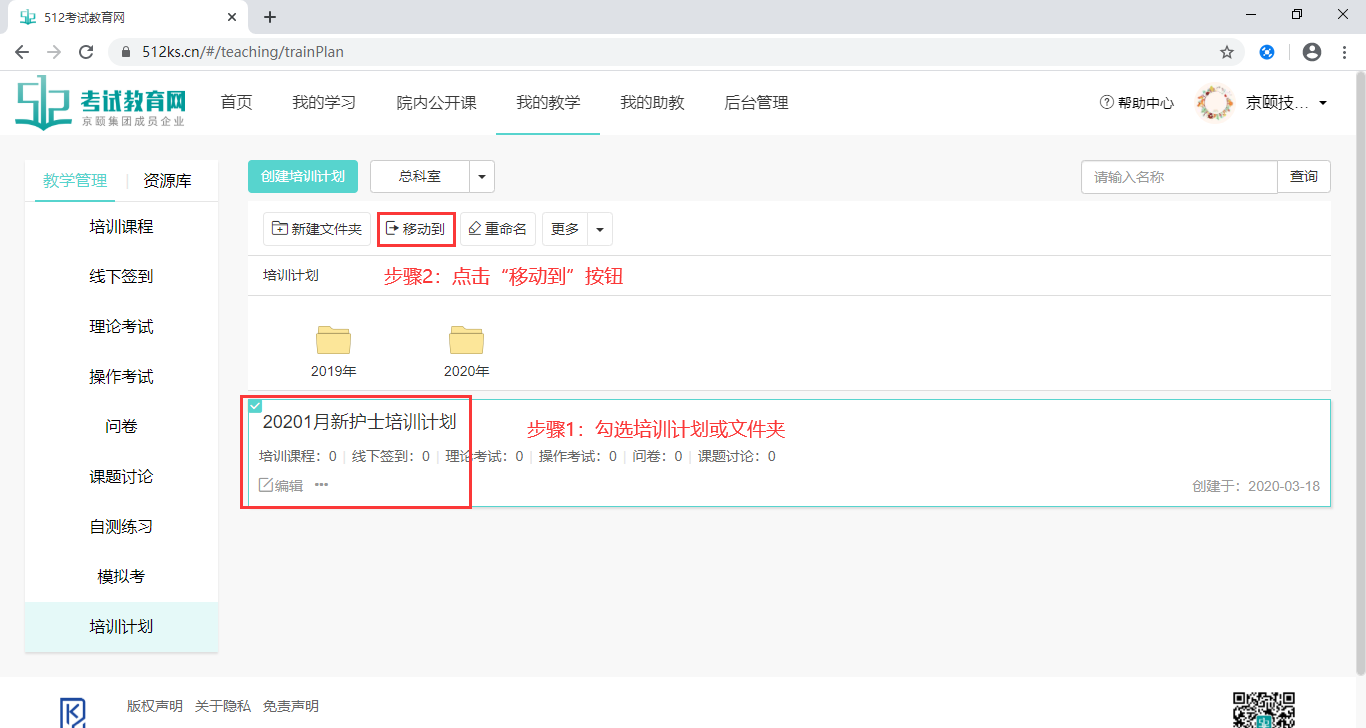
Task: Open 自测练习 in the sidebar
Action: tap(121, 527)
